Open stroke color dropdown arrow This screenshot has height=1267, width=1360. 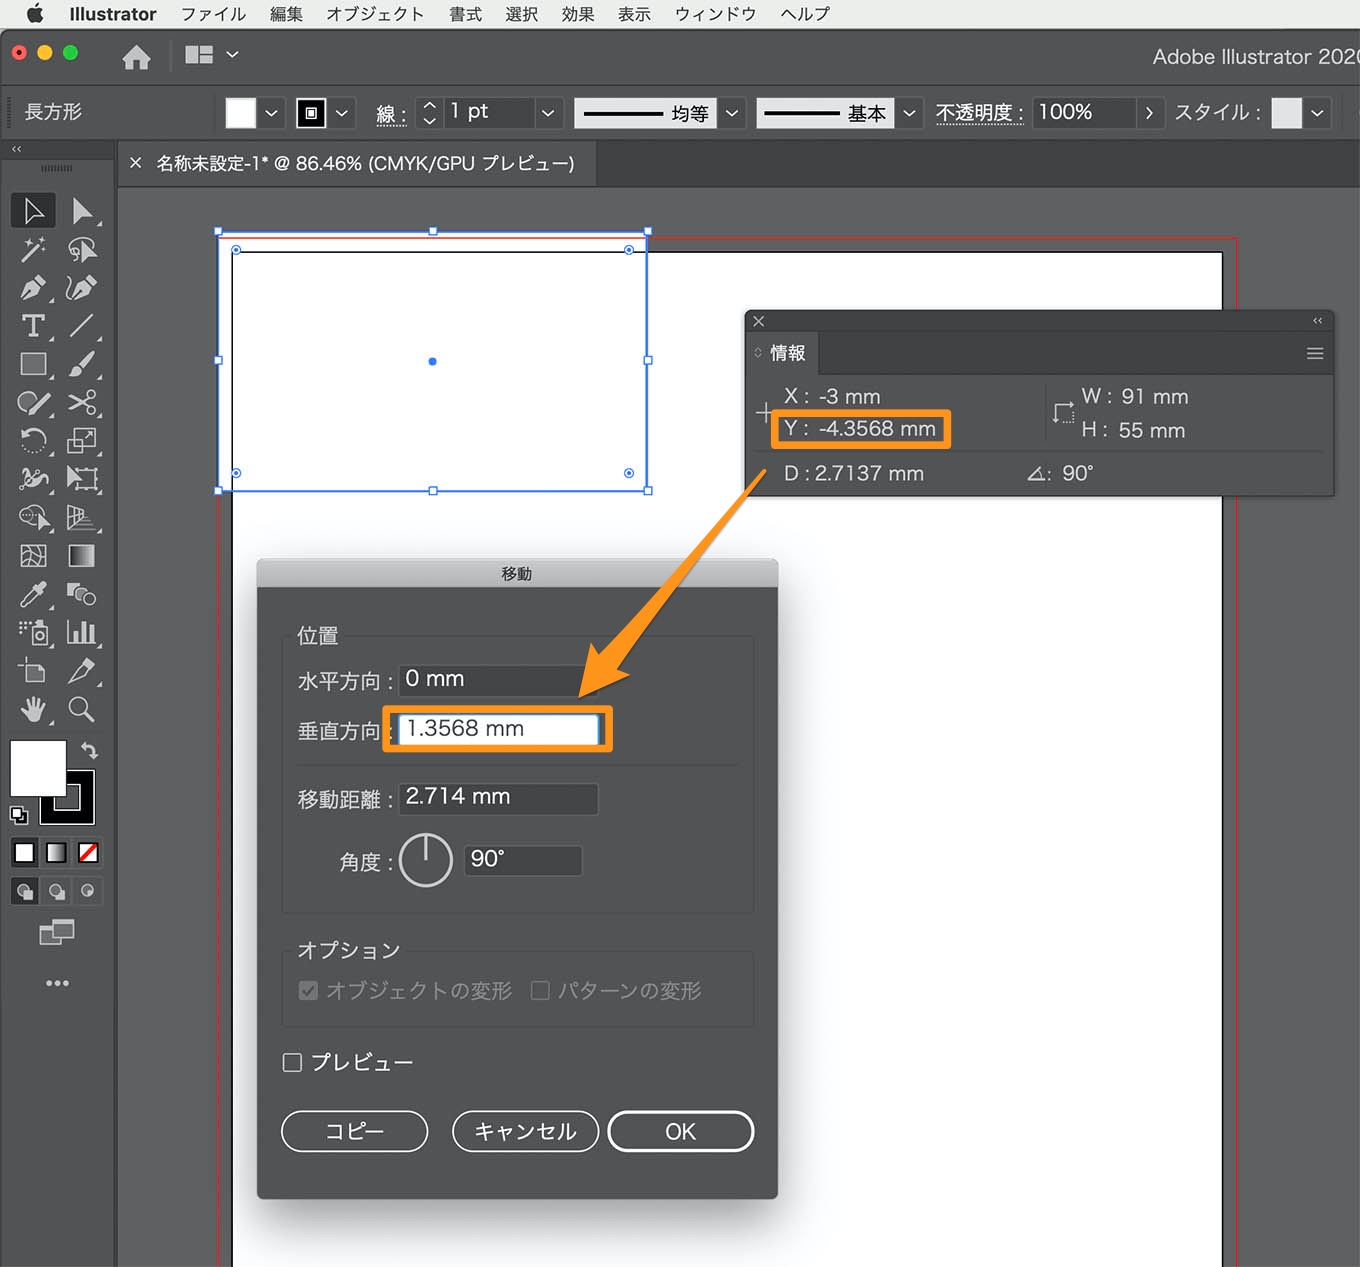click(342, 113)
